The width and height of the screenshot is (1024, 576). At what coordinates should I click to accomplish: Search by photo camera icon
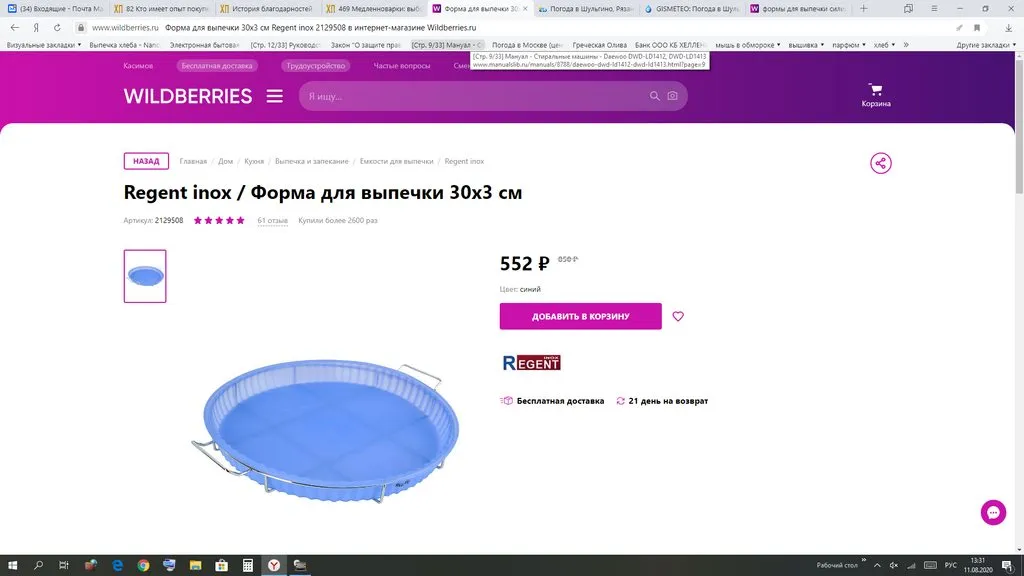[x=672, y=96]
